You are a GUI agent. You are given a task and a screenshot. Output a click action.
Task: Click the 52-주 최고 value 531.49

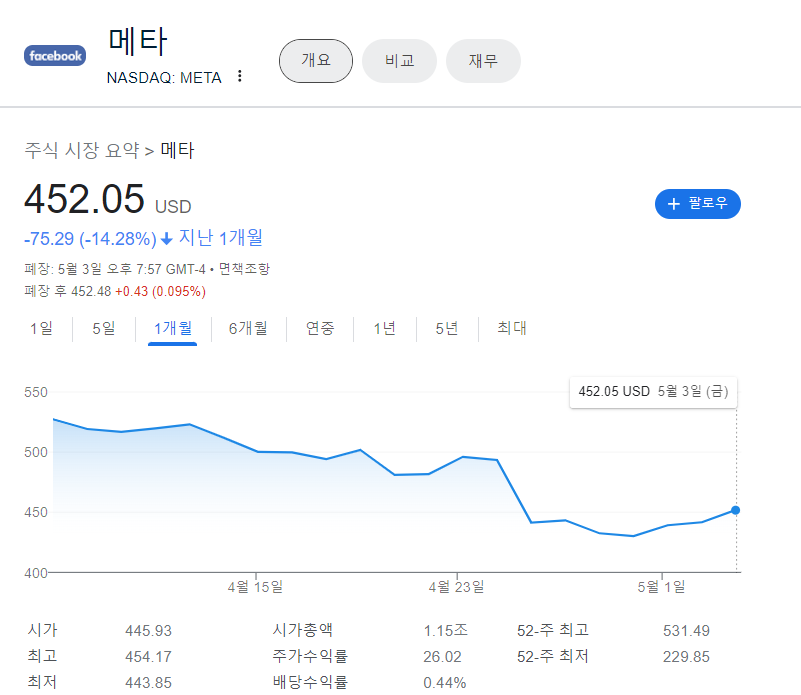(x=687, y=631)
